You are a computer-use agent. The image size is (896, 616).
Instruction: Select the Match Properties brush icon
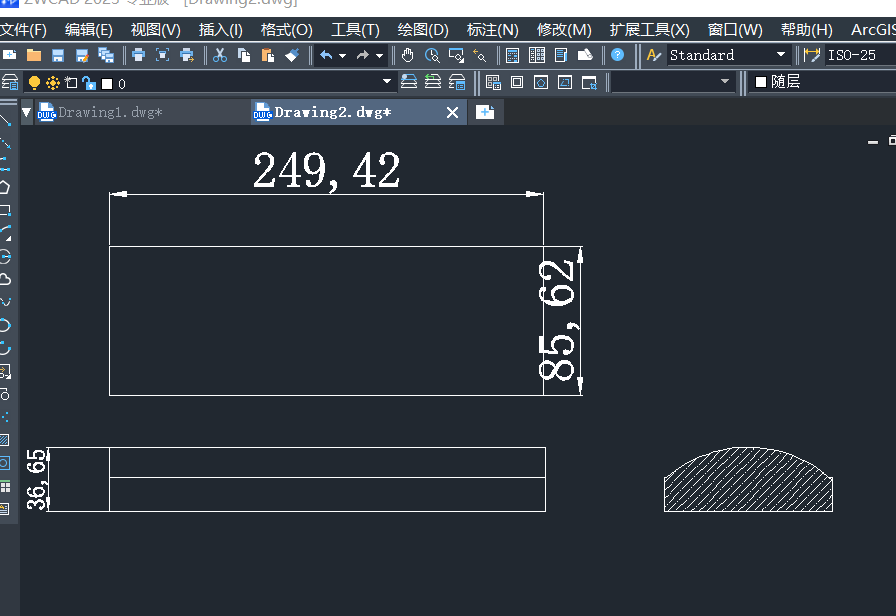(292, 55)
